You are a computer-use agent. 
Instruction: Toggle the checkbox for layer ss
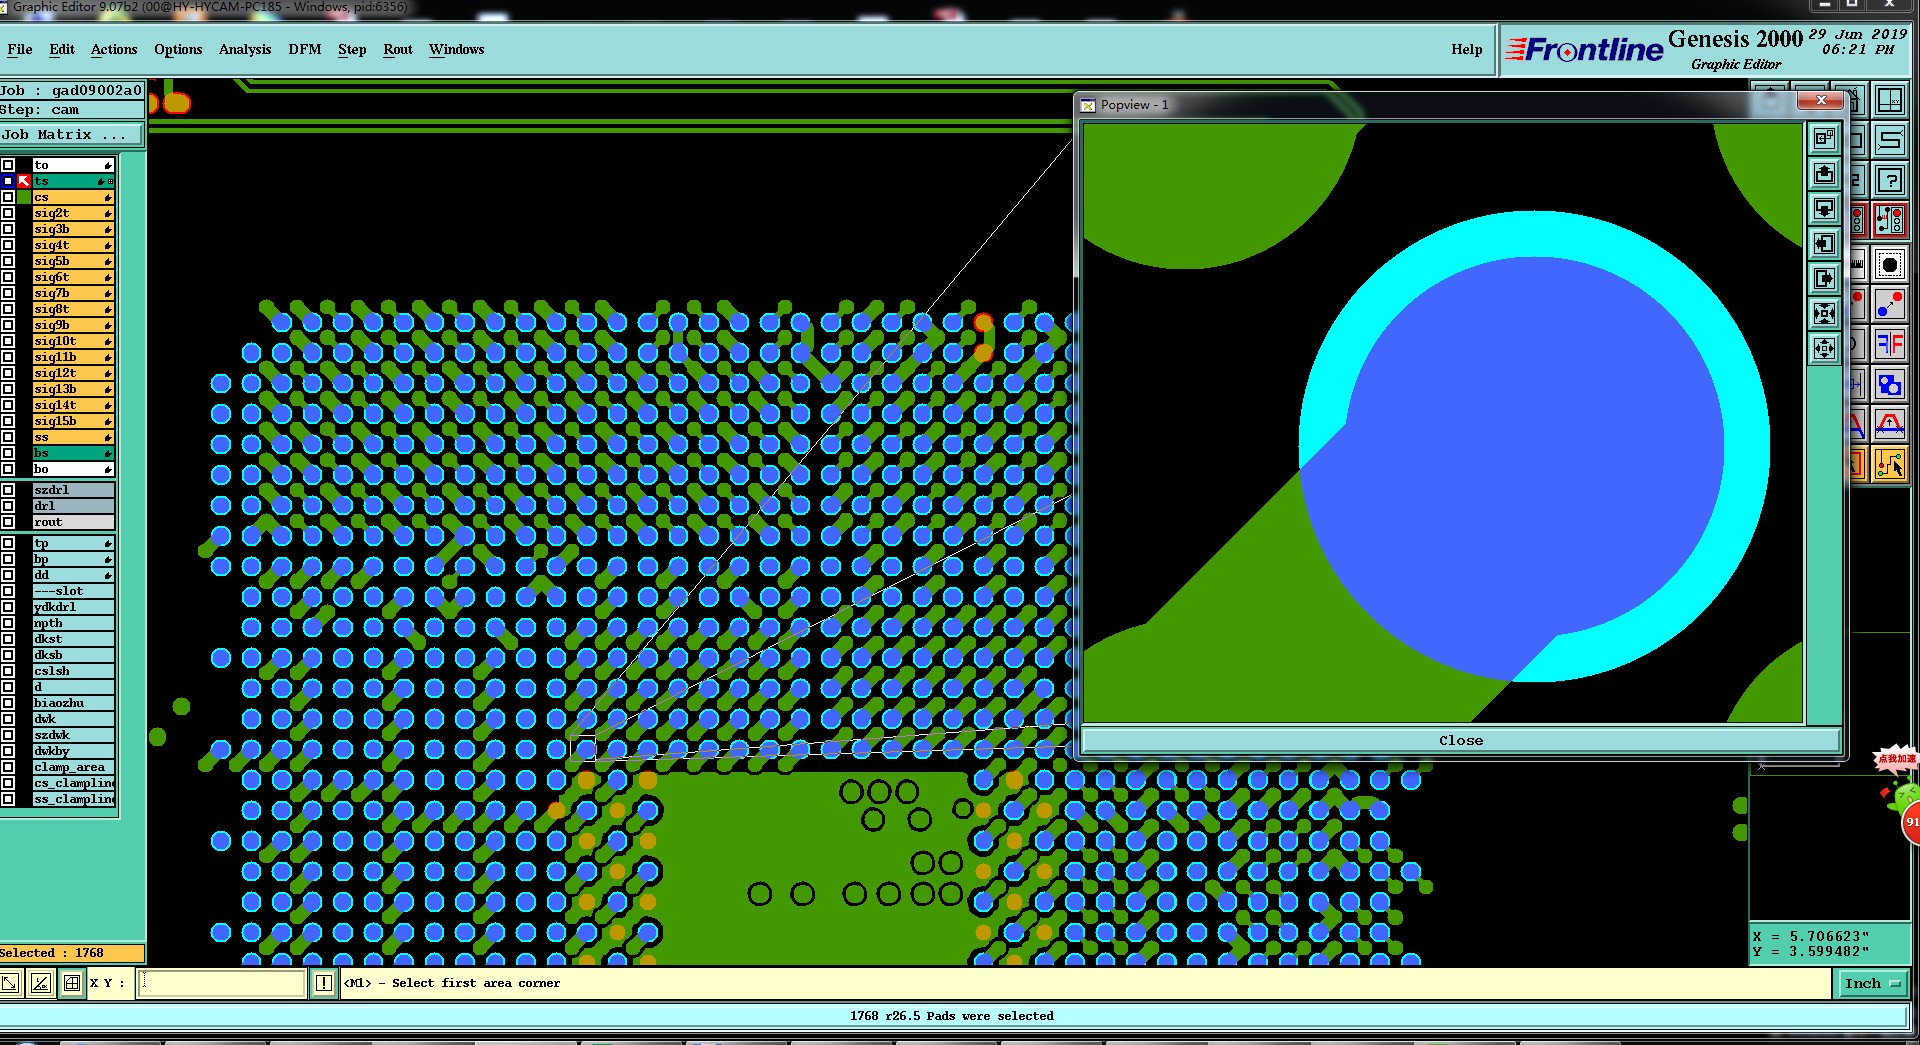[x=8, y=437]
